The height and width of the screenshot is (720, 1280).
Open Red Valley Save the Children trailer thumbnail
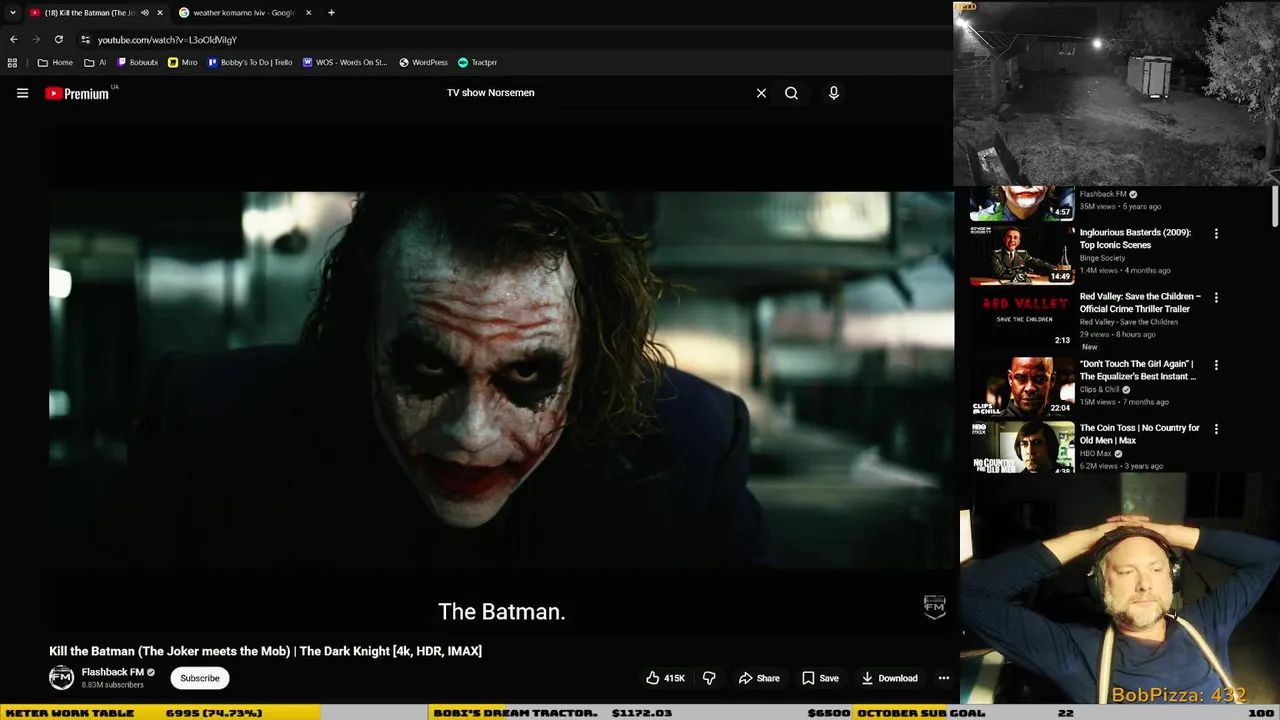1021,320
